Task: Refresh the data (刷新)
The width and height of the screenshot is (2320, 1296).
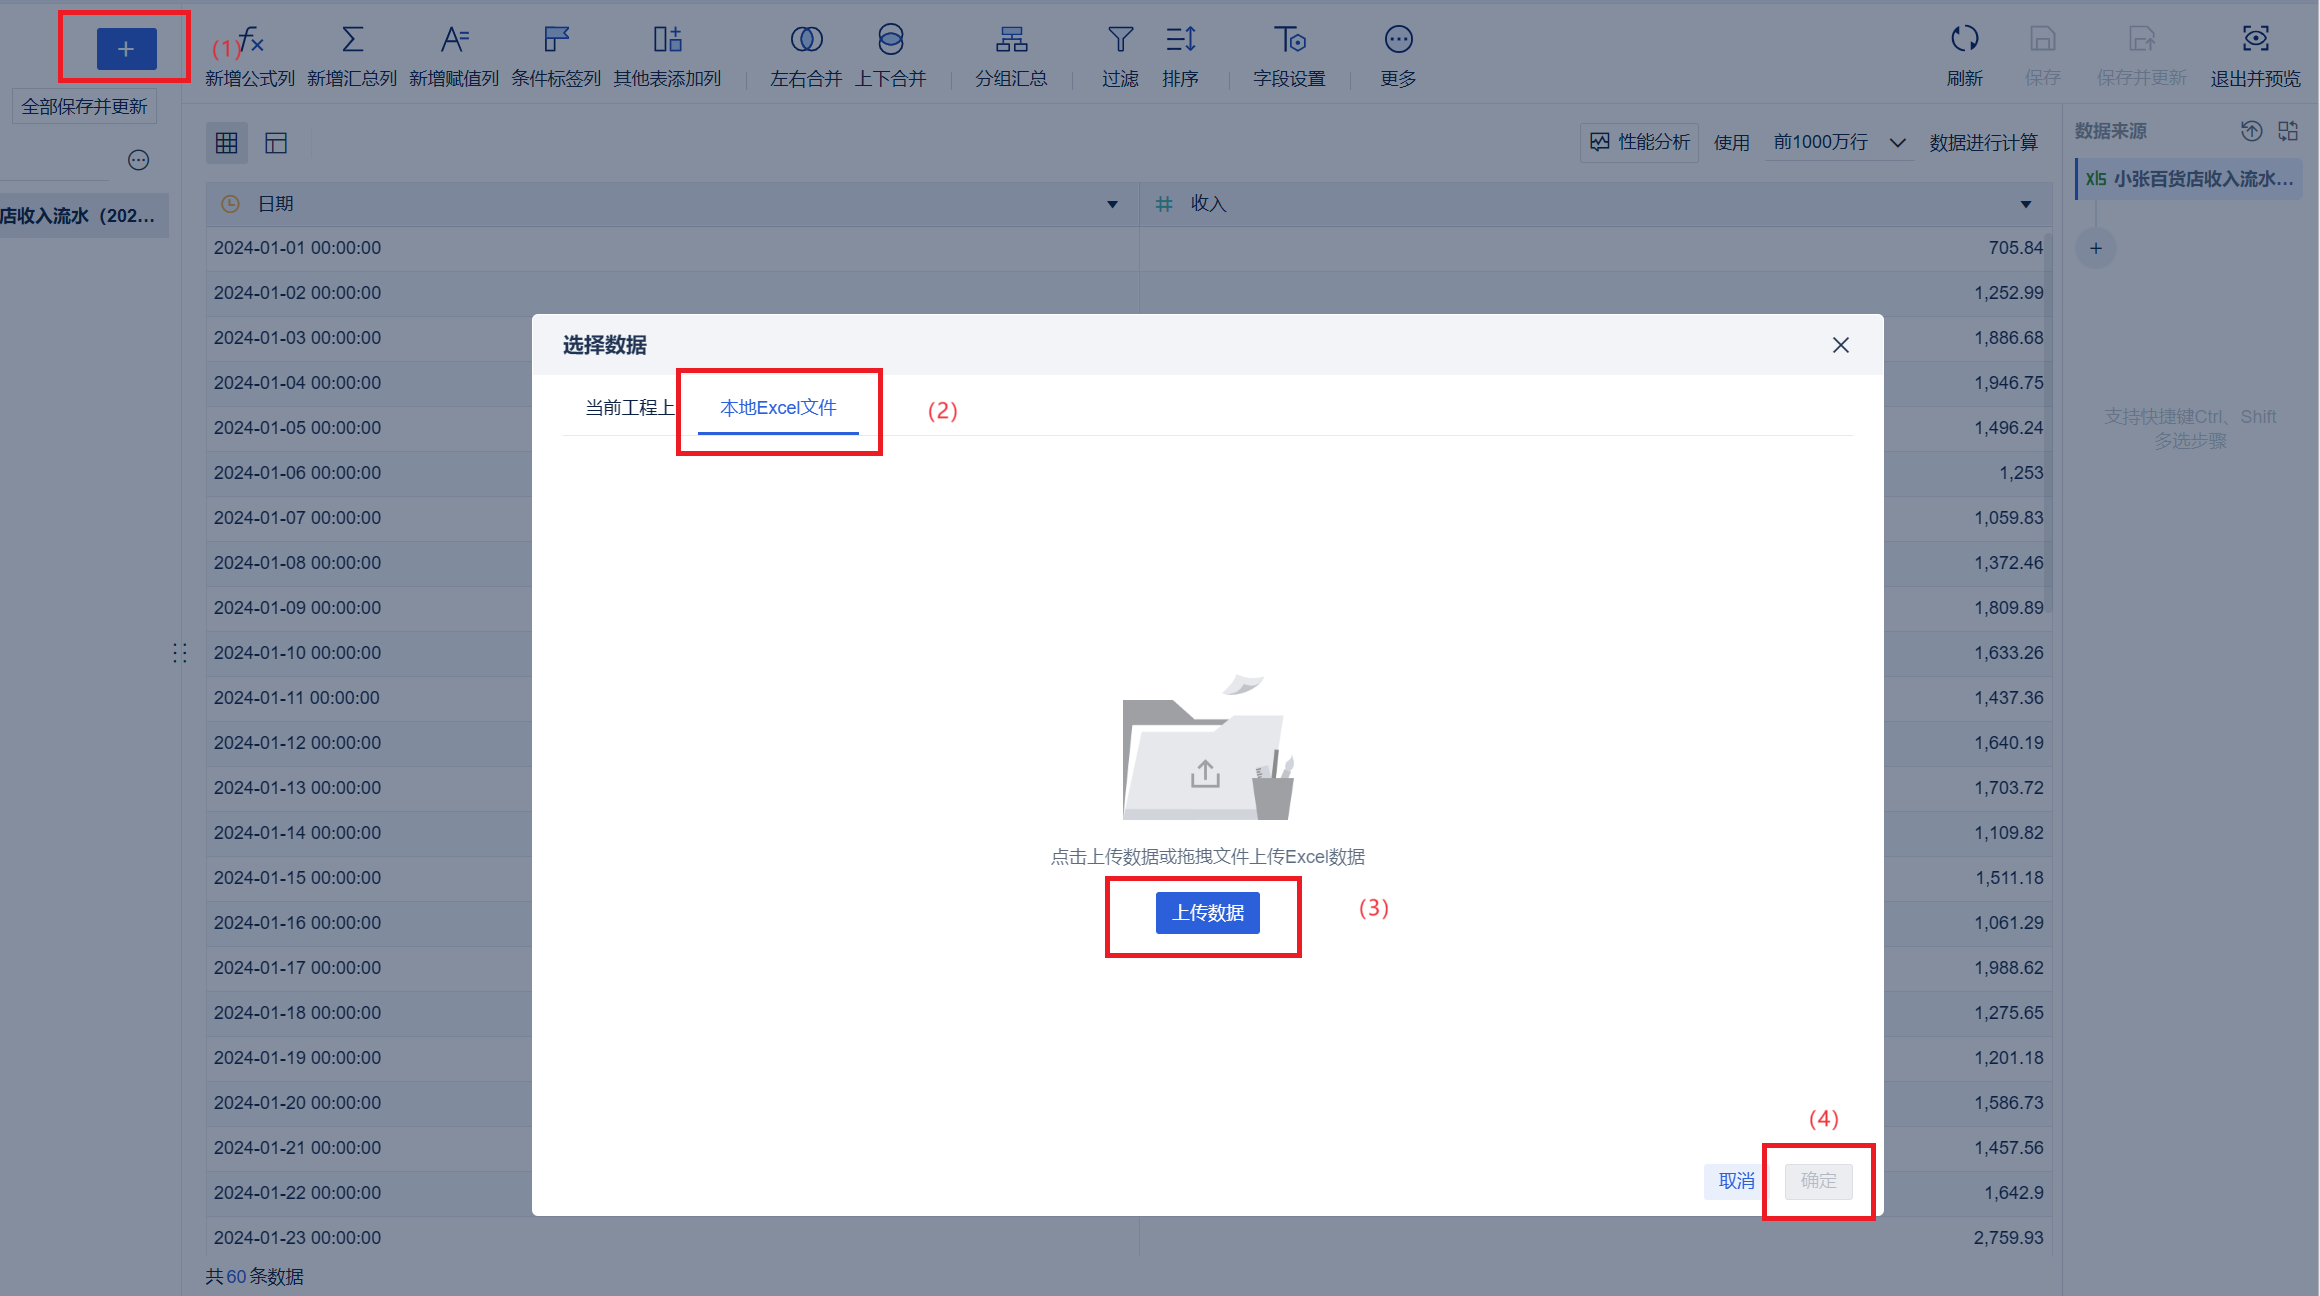Action: point(1964,56)
